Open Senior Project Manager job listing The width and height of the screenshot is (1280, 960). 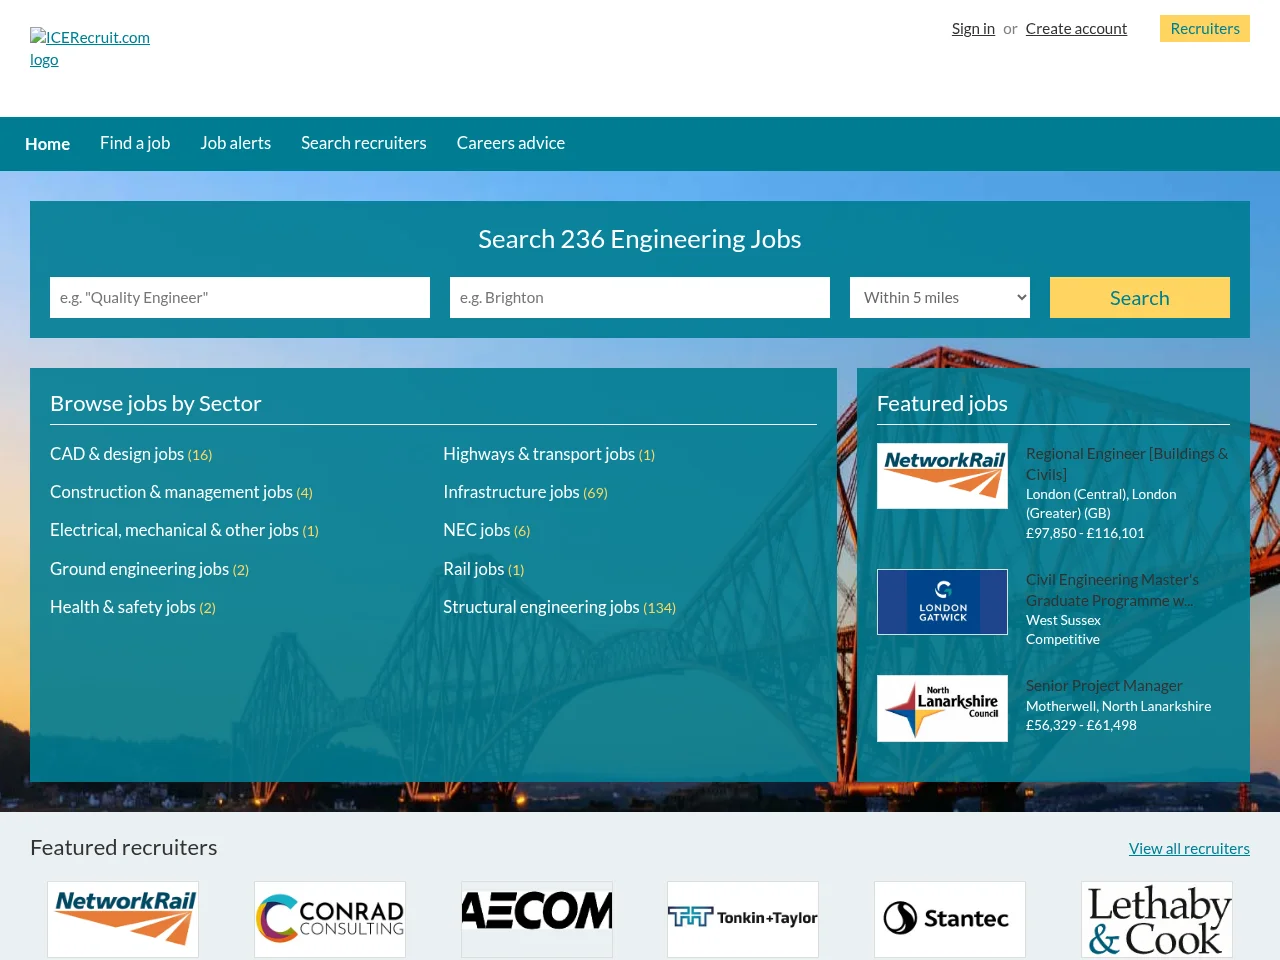[1104, 686]
